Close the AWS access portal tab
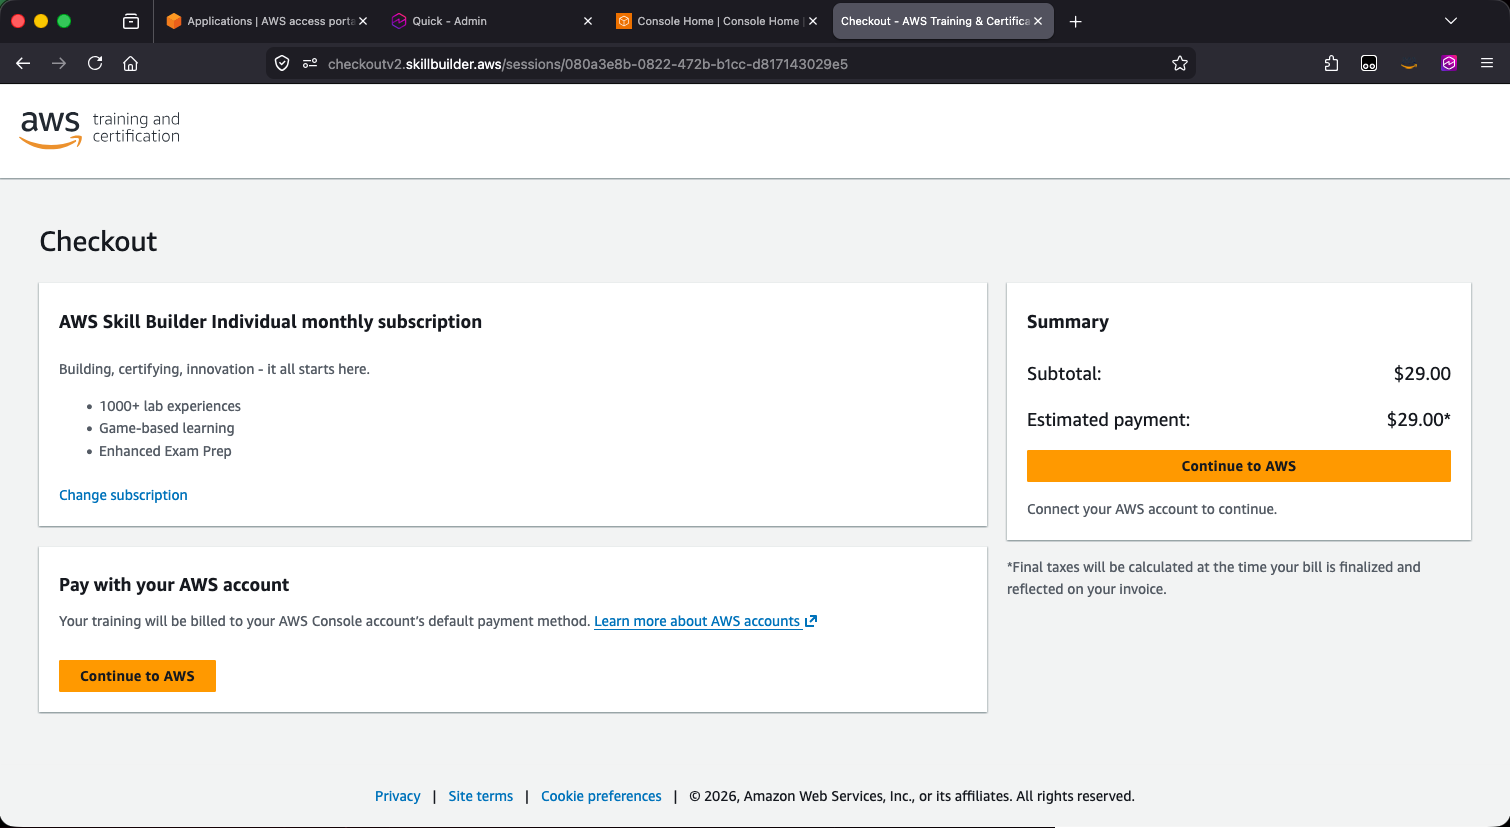 point(363,21)
